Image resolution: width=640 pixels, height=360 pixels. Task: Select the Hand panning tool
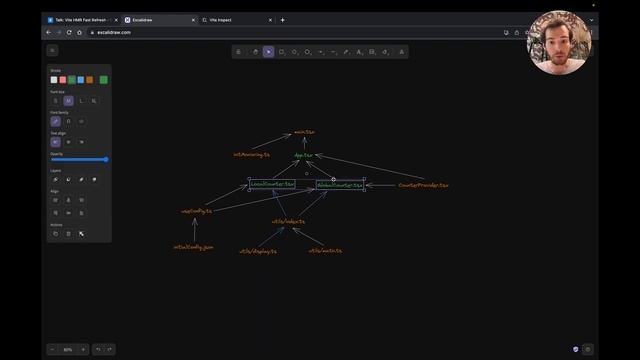pyautogui.click(x=256, y=52)
